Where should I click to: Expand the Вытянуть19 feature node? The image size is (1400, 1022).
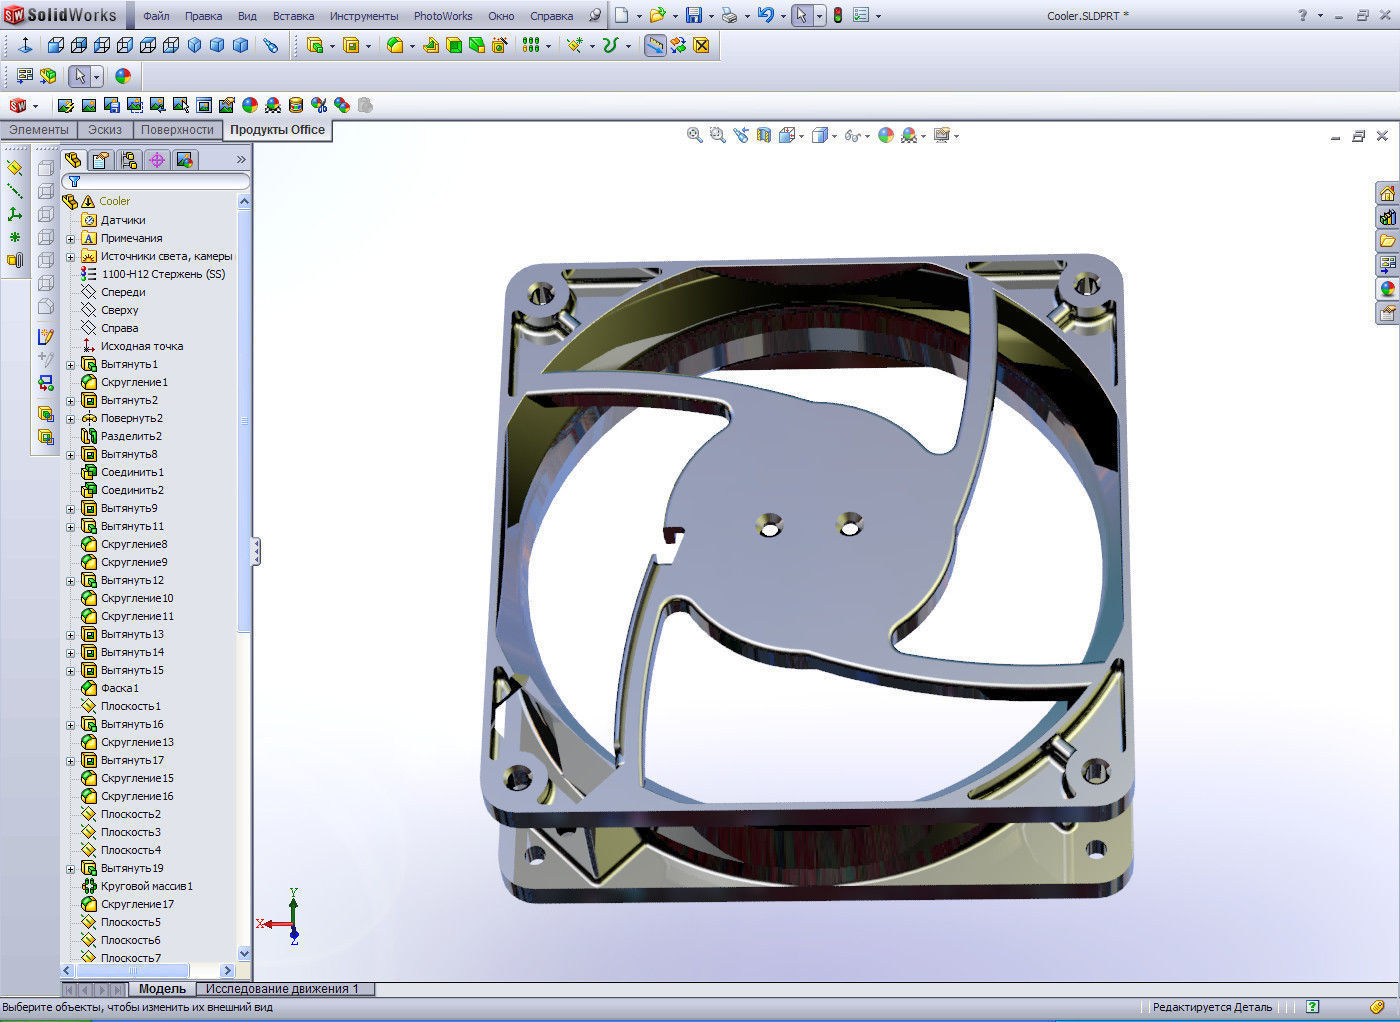pyautogui.click(x=71, y=869)
